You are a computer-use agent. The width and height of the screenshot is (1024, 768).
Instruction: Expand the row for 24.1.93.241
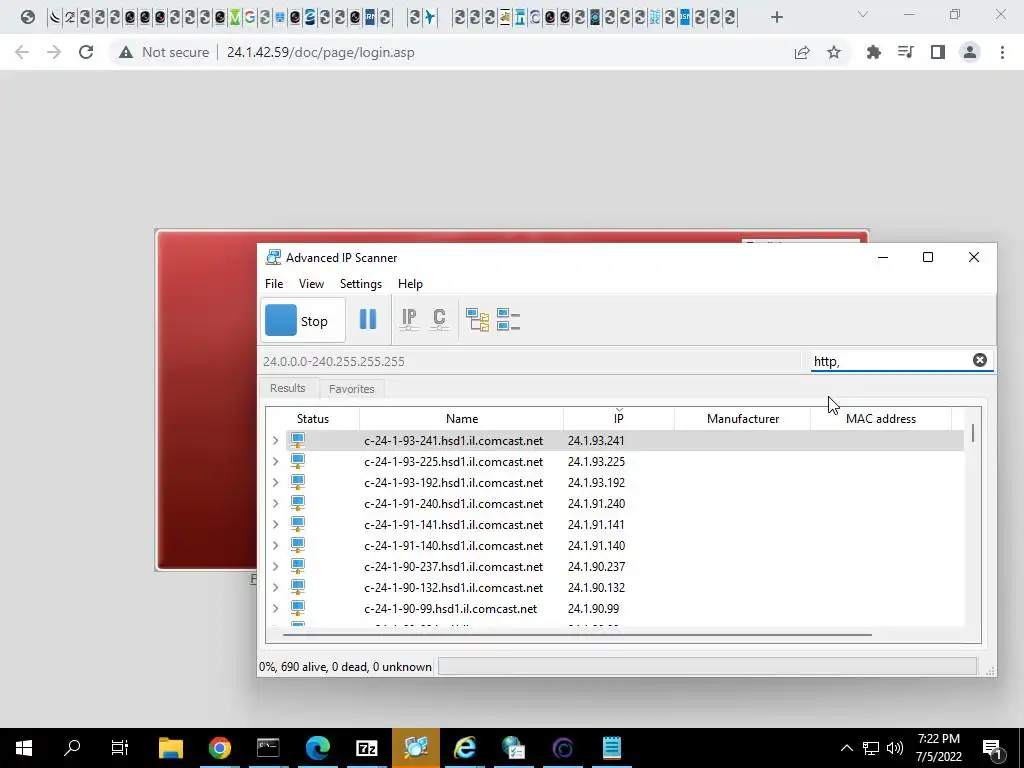coord(276,441)
